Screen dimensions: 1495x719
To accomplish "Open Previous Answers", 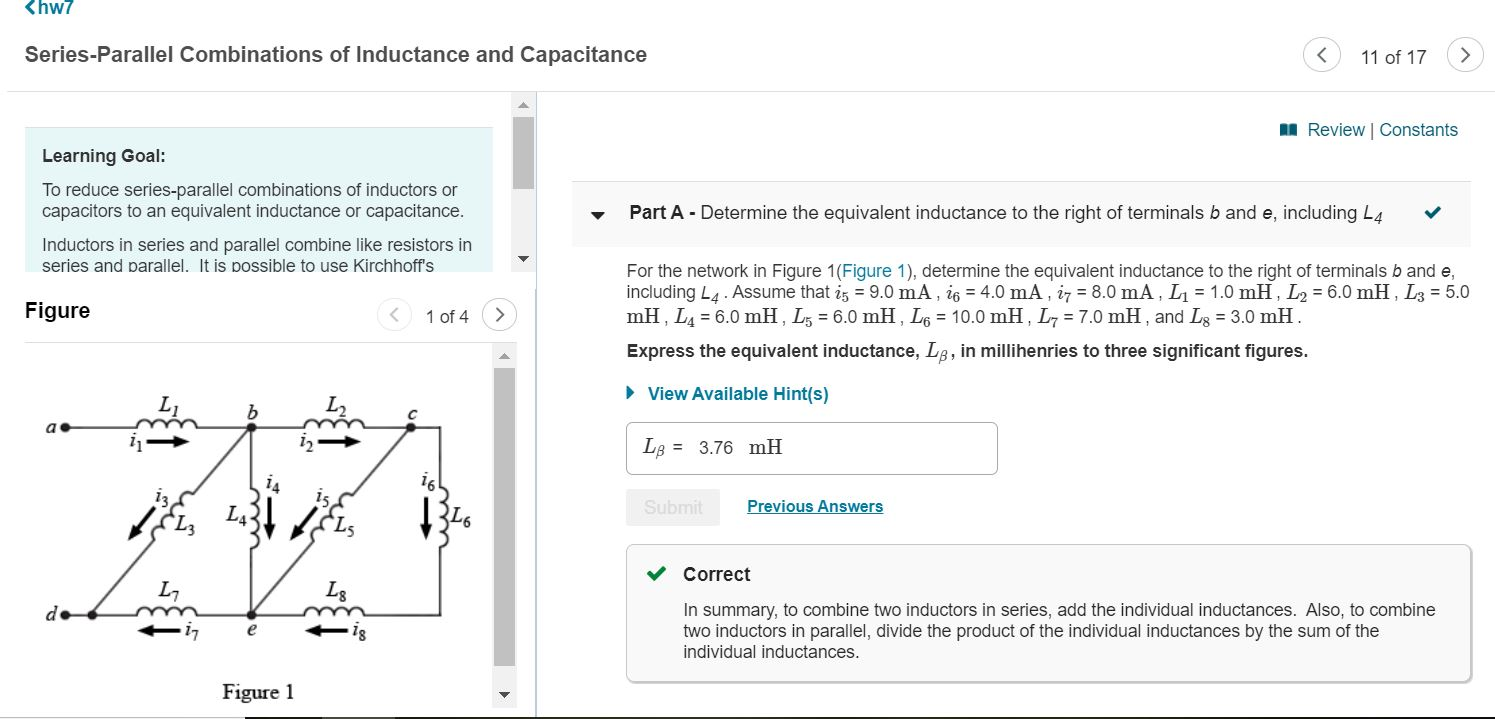I will (x=814, y=506).
